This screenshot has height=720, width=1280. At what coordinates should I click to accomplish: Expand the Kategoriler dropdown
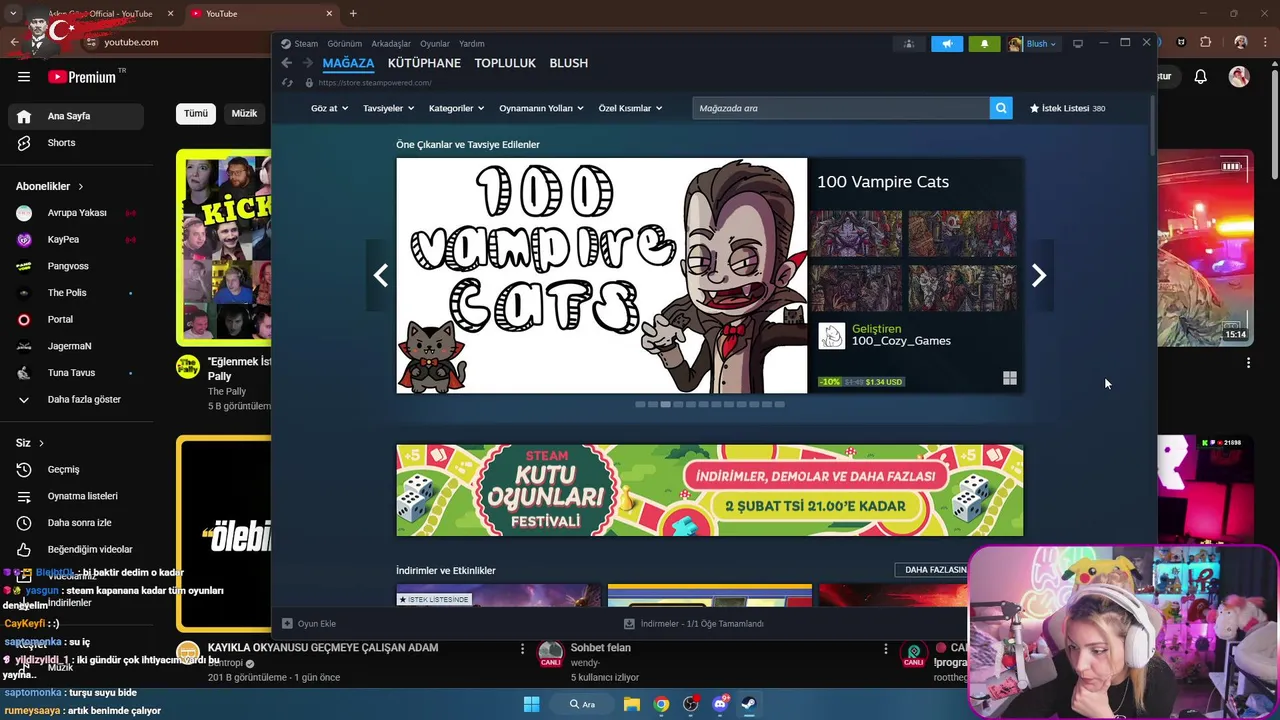tap(456, 108)
